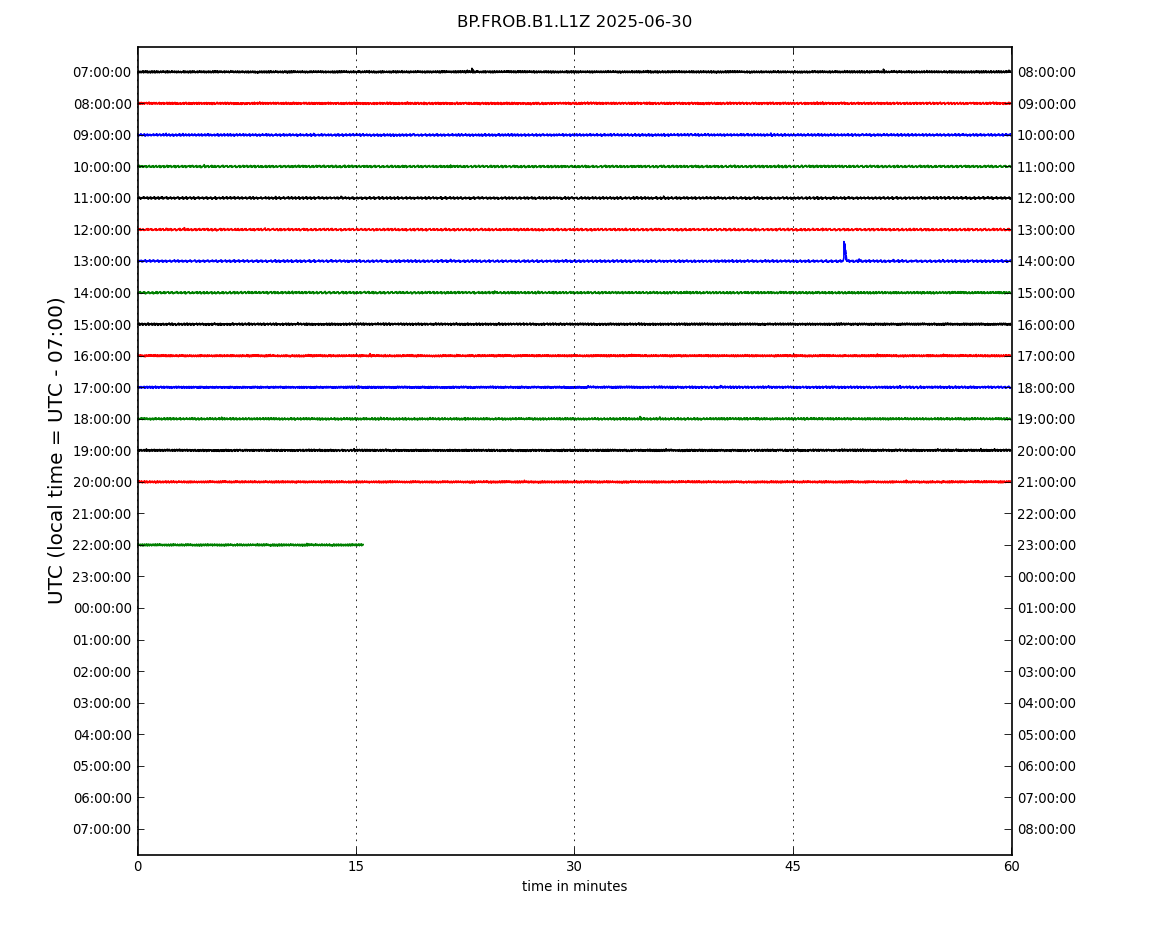Click the blue trace for the 17:00:00 hour

pyautogui.click(x=574, y=387)
